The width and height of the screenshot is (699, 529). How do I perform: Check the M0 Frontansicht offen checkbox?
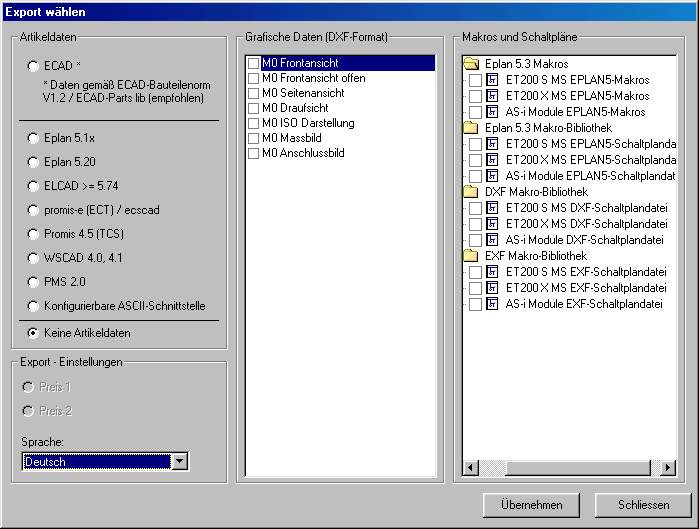coord(253,78)
